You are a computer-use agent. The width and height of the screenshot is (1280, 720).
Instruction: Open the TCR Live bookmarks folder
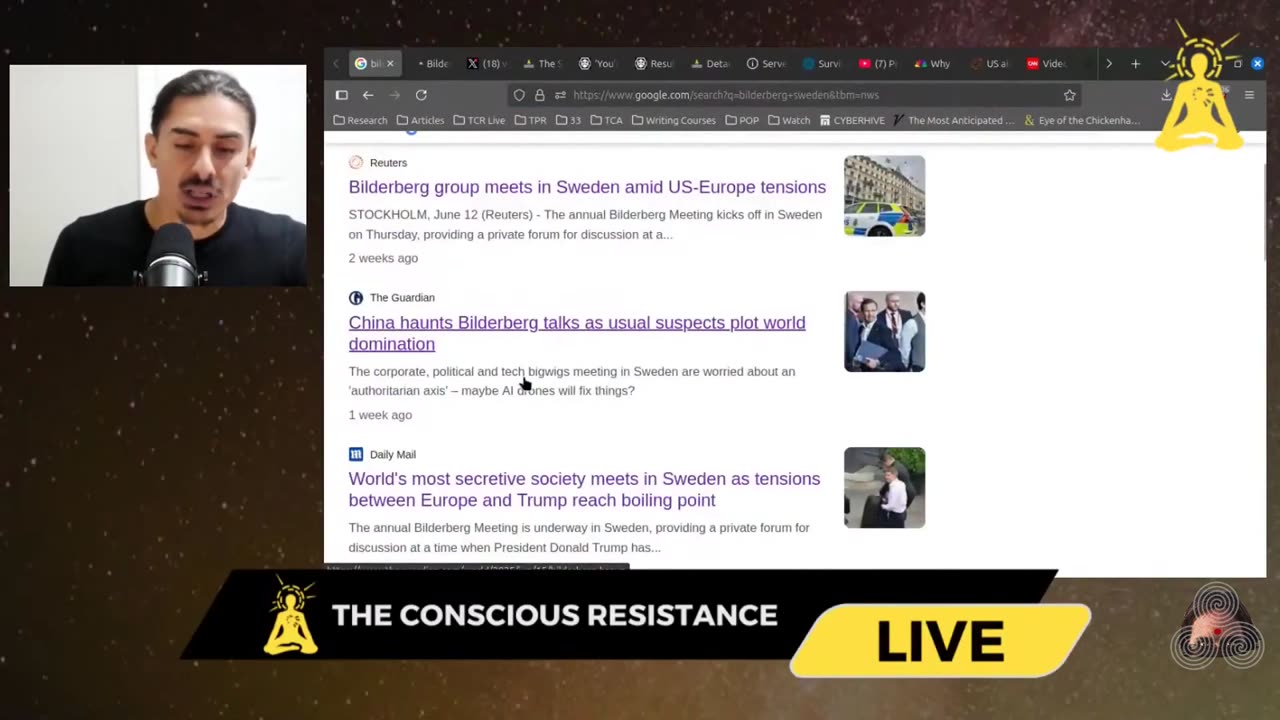(x=479, y=120)
